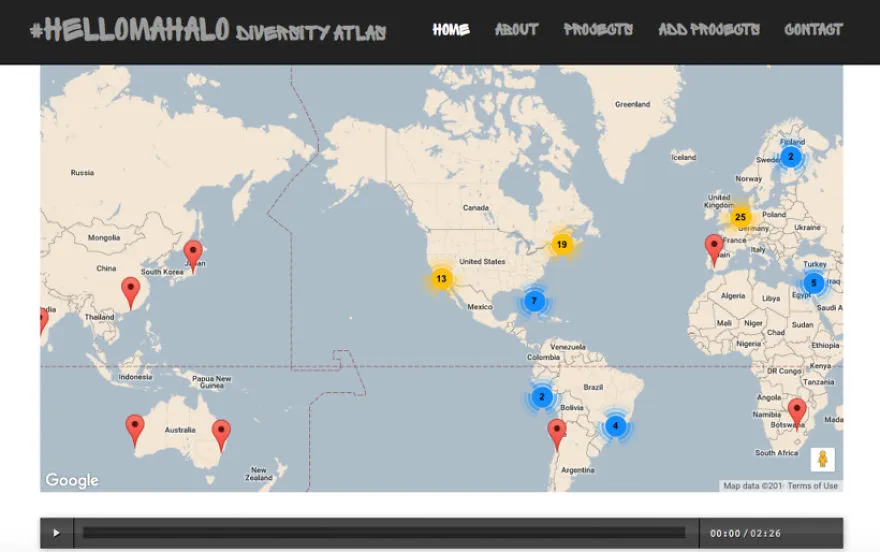Select the red pin near Spain
Image resolution: width=880 pixels, height=552 pixels.
(x=714, y=250)
